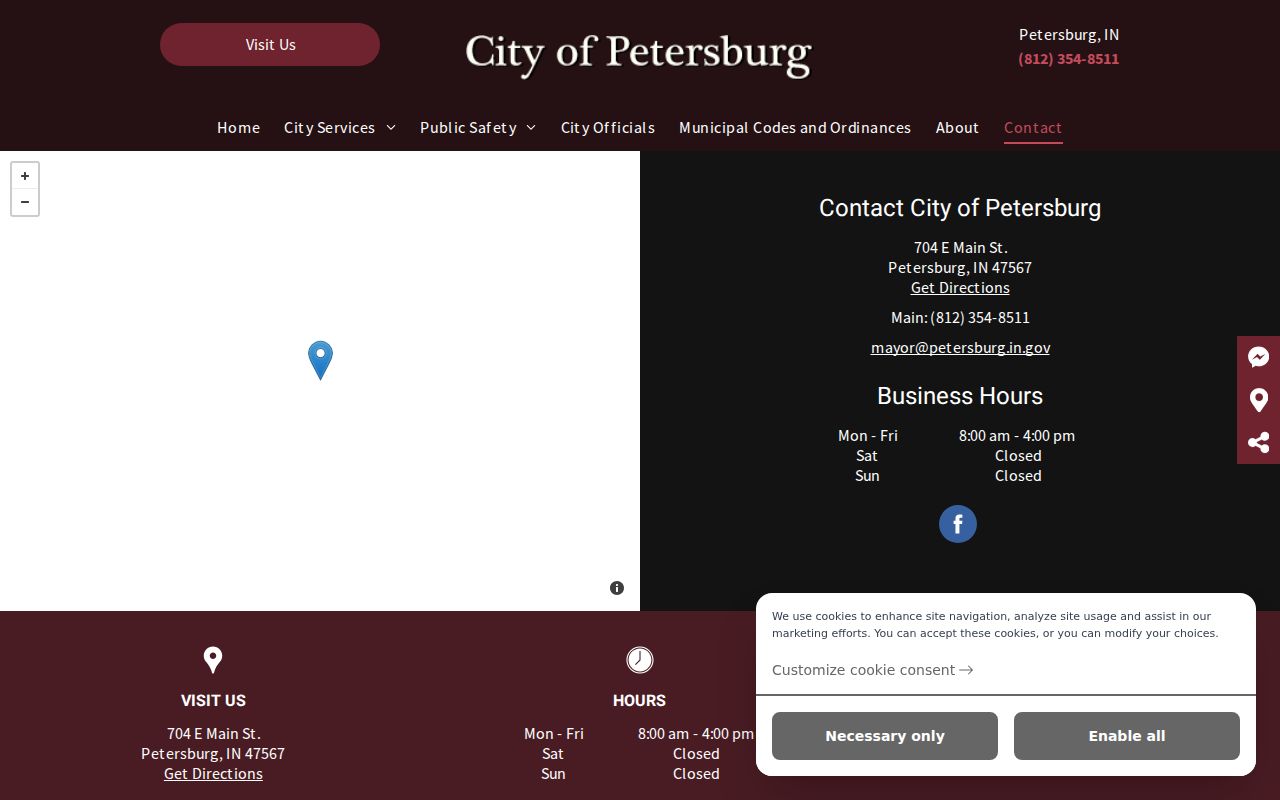The width and height of the screenshot is (1280, 800).
Task: Open the Messenger chat side icon
Action: coord(1259,357)
